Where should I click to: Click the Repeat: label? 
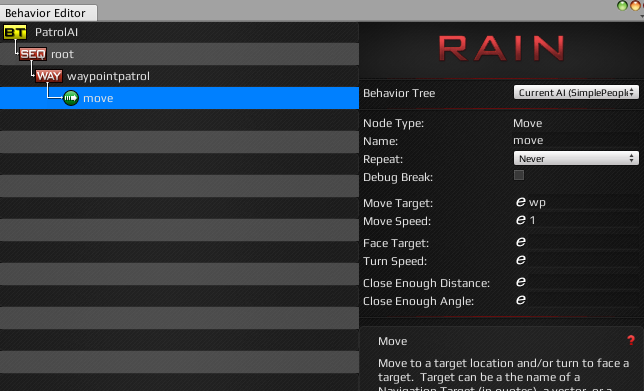point(383,159)
